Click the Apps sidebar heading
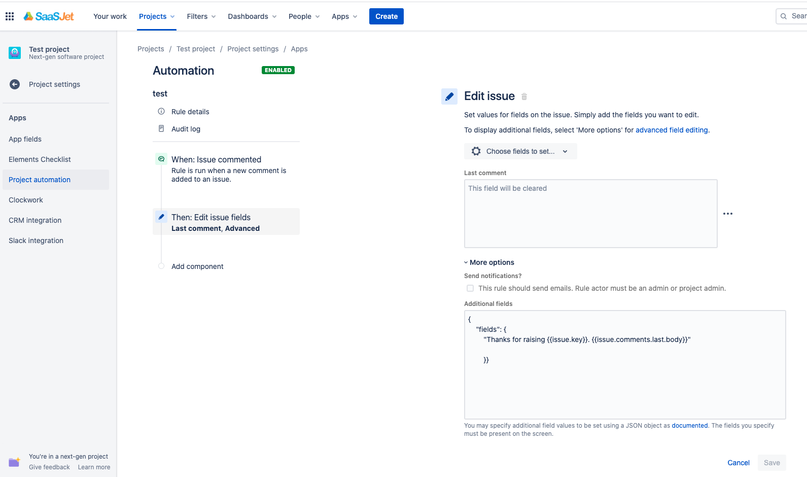The image size is (807, 477). coord(17,118)
